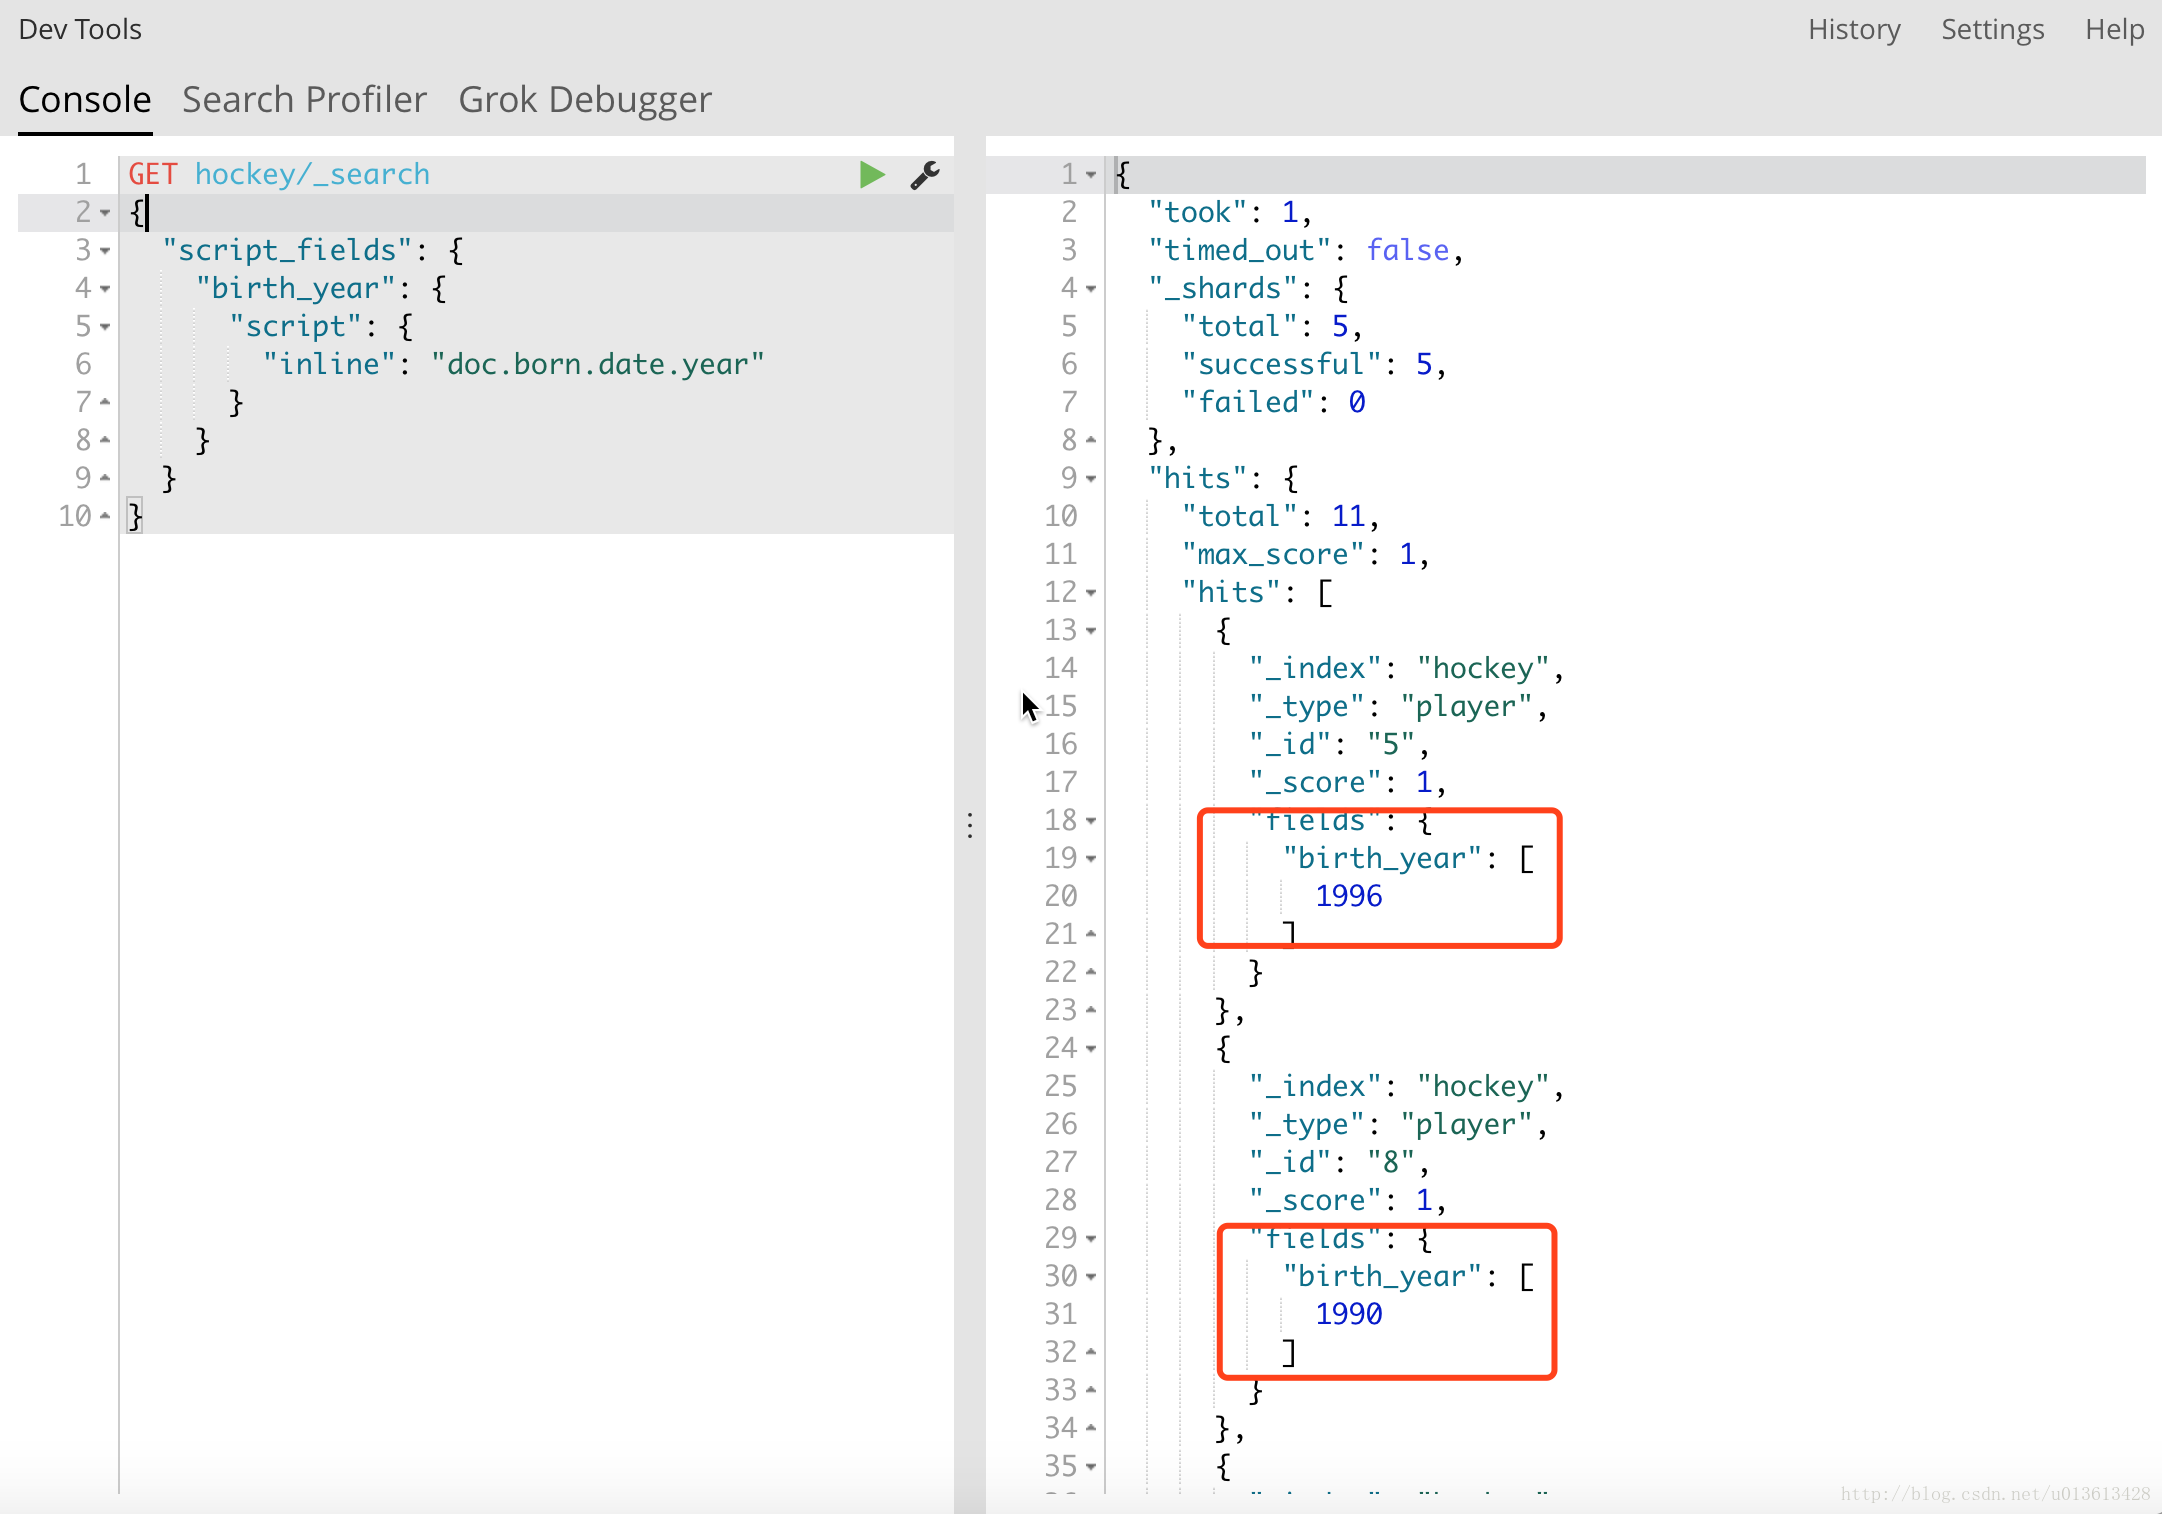
Task: Open the Settings panel
Action: (x=1988, y=30)
